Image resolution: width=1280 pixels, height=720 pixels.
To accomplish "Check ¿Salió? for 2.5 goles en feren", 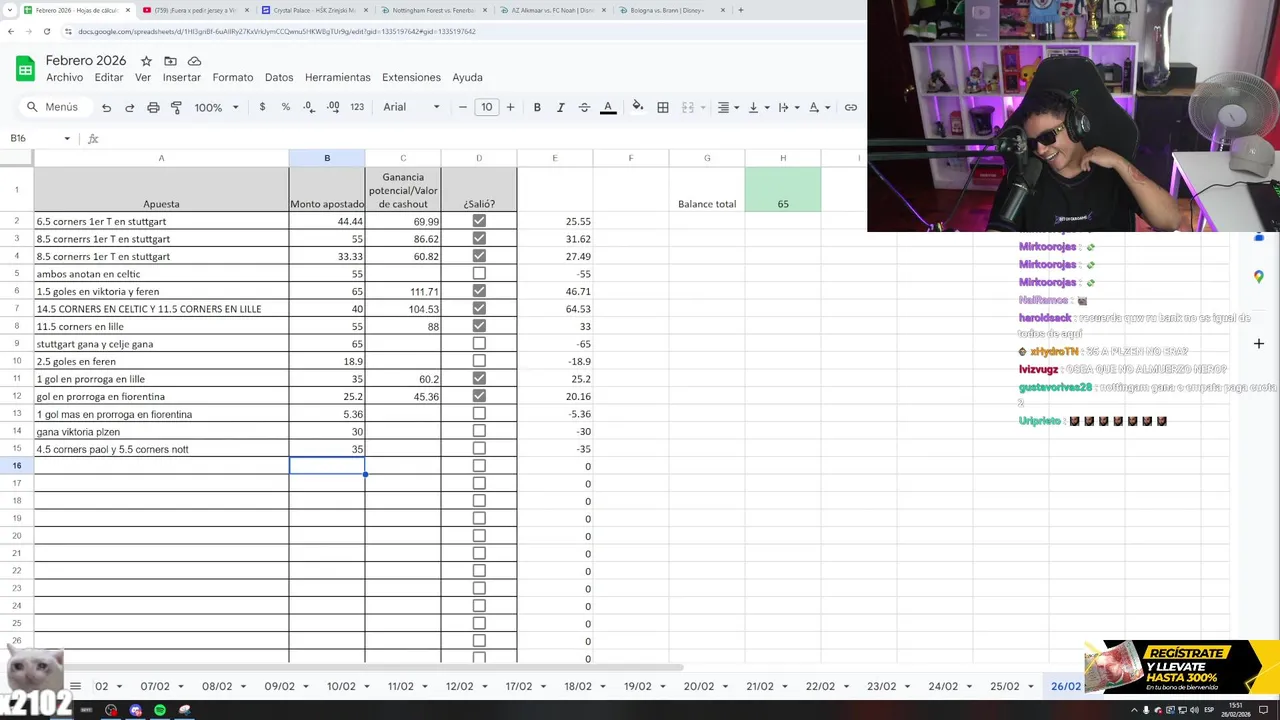I will coord(479,361).
